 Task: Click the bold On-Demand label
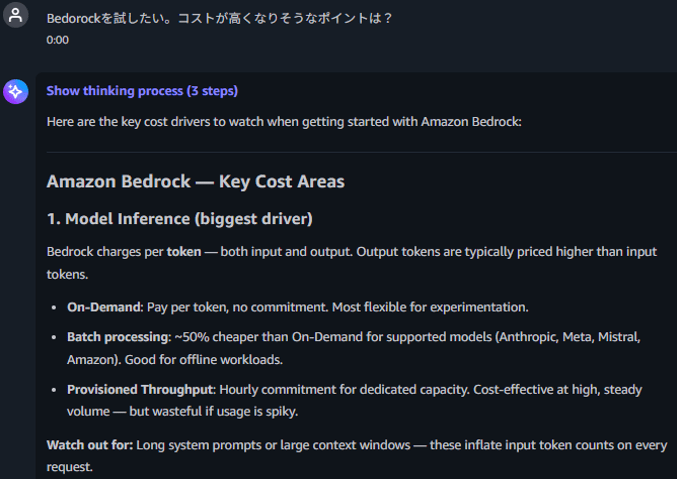pos(104,307)
